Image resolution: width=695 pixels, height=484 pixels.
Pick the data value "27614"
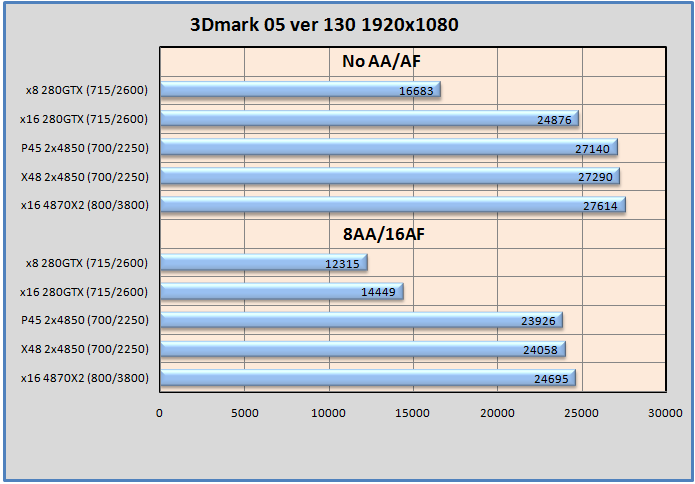[x=601, y=206]
